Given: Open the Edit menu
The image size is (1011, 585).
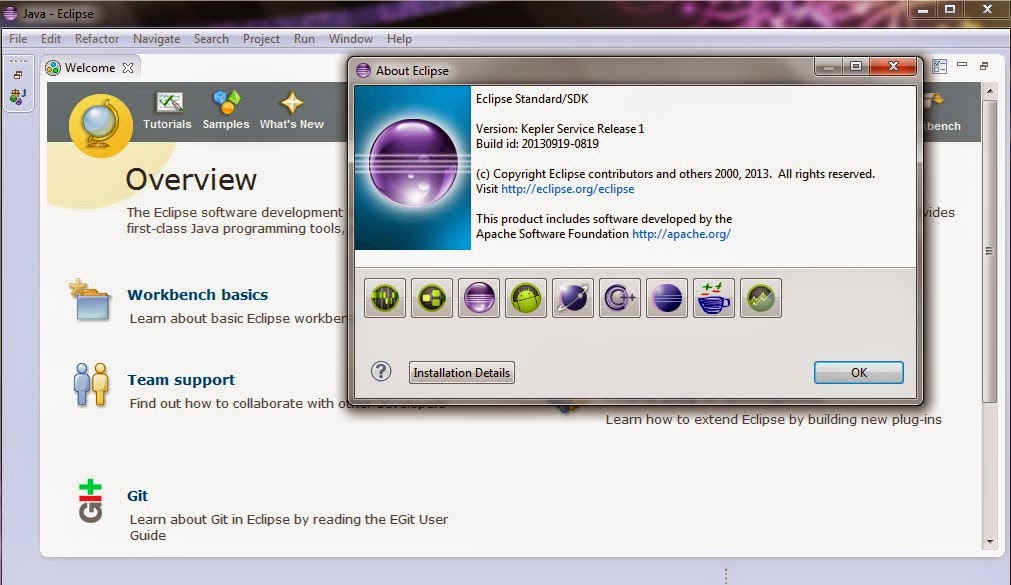Looking at the screenshot, I should (x=51, y=39).
